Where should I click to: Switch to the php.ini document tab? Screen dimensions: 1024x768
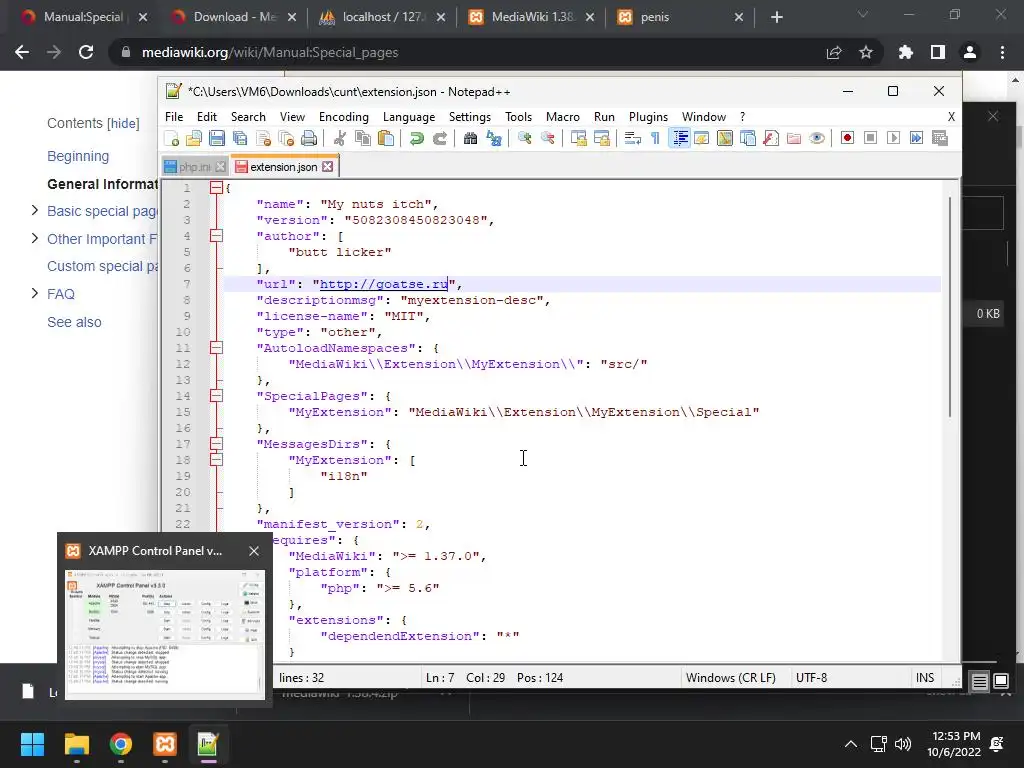194,167
